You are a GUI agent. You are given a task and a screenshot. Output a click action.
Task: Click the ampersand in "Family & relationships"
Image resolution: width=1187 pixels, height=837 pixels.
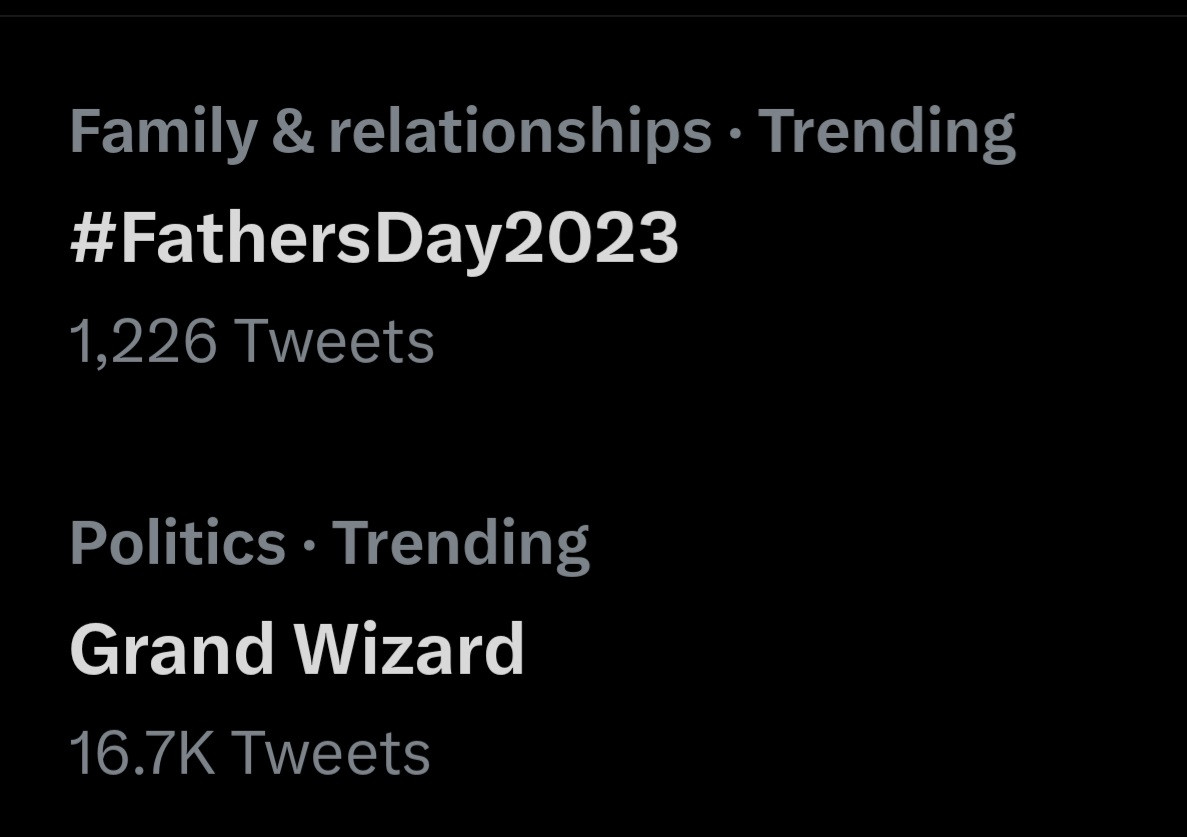click(292, 133)
